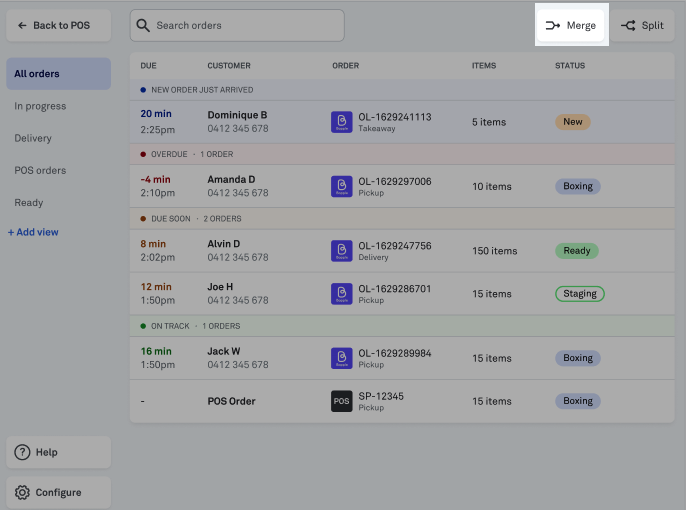Viewport: 686px width, 510px height.
Task: Click the 16 min due time
Action: point(156,351)
